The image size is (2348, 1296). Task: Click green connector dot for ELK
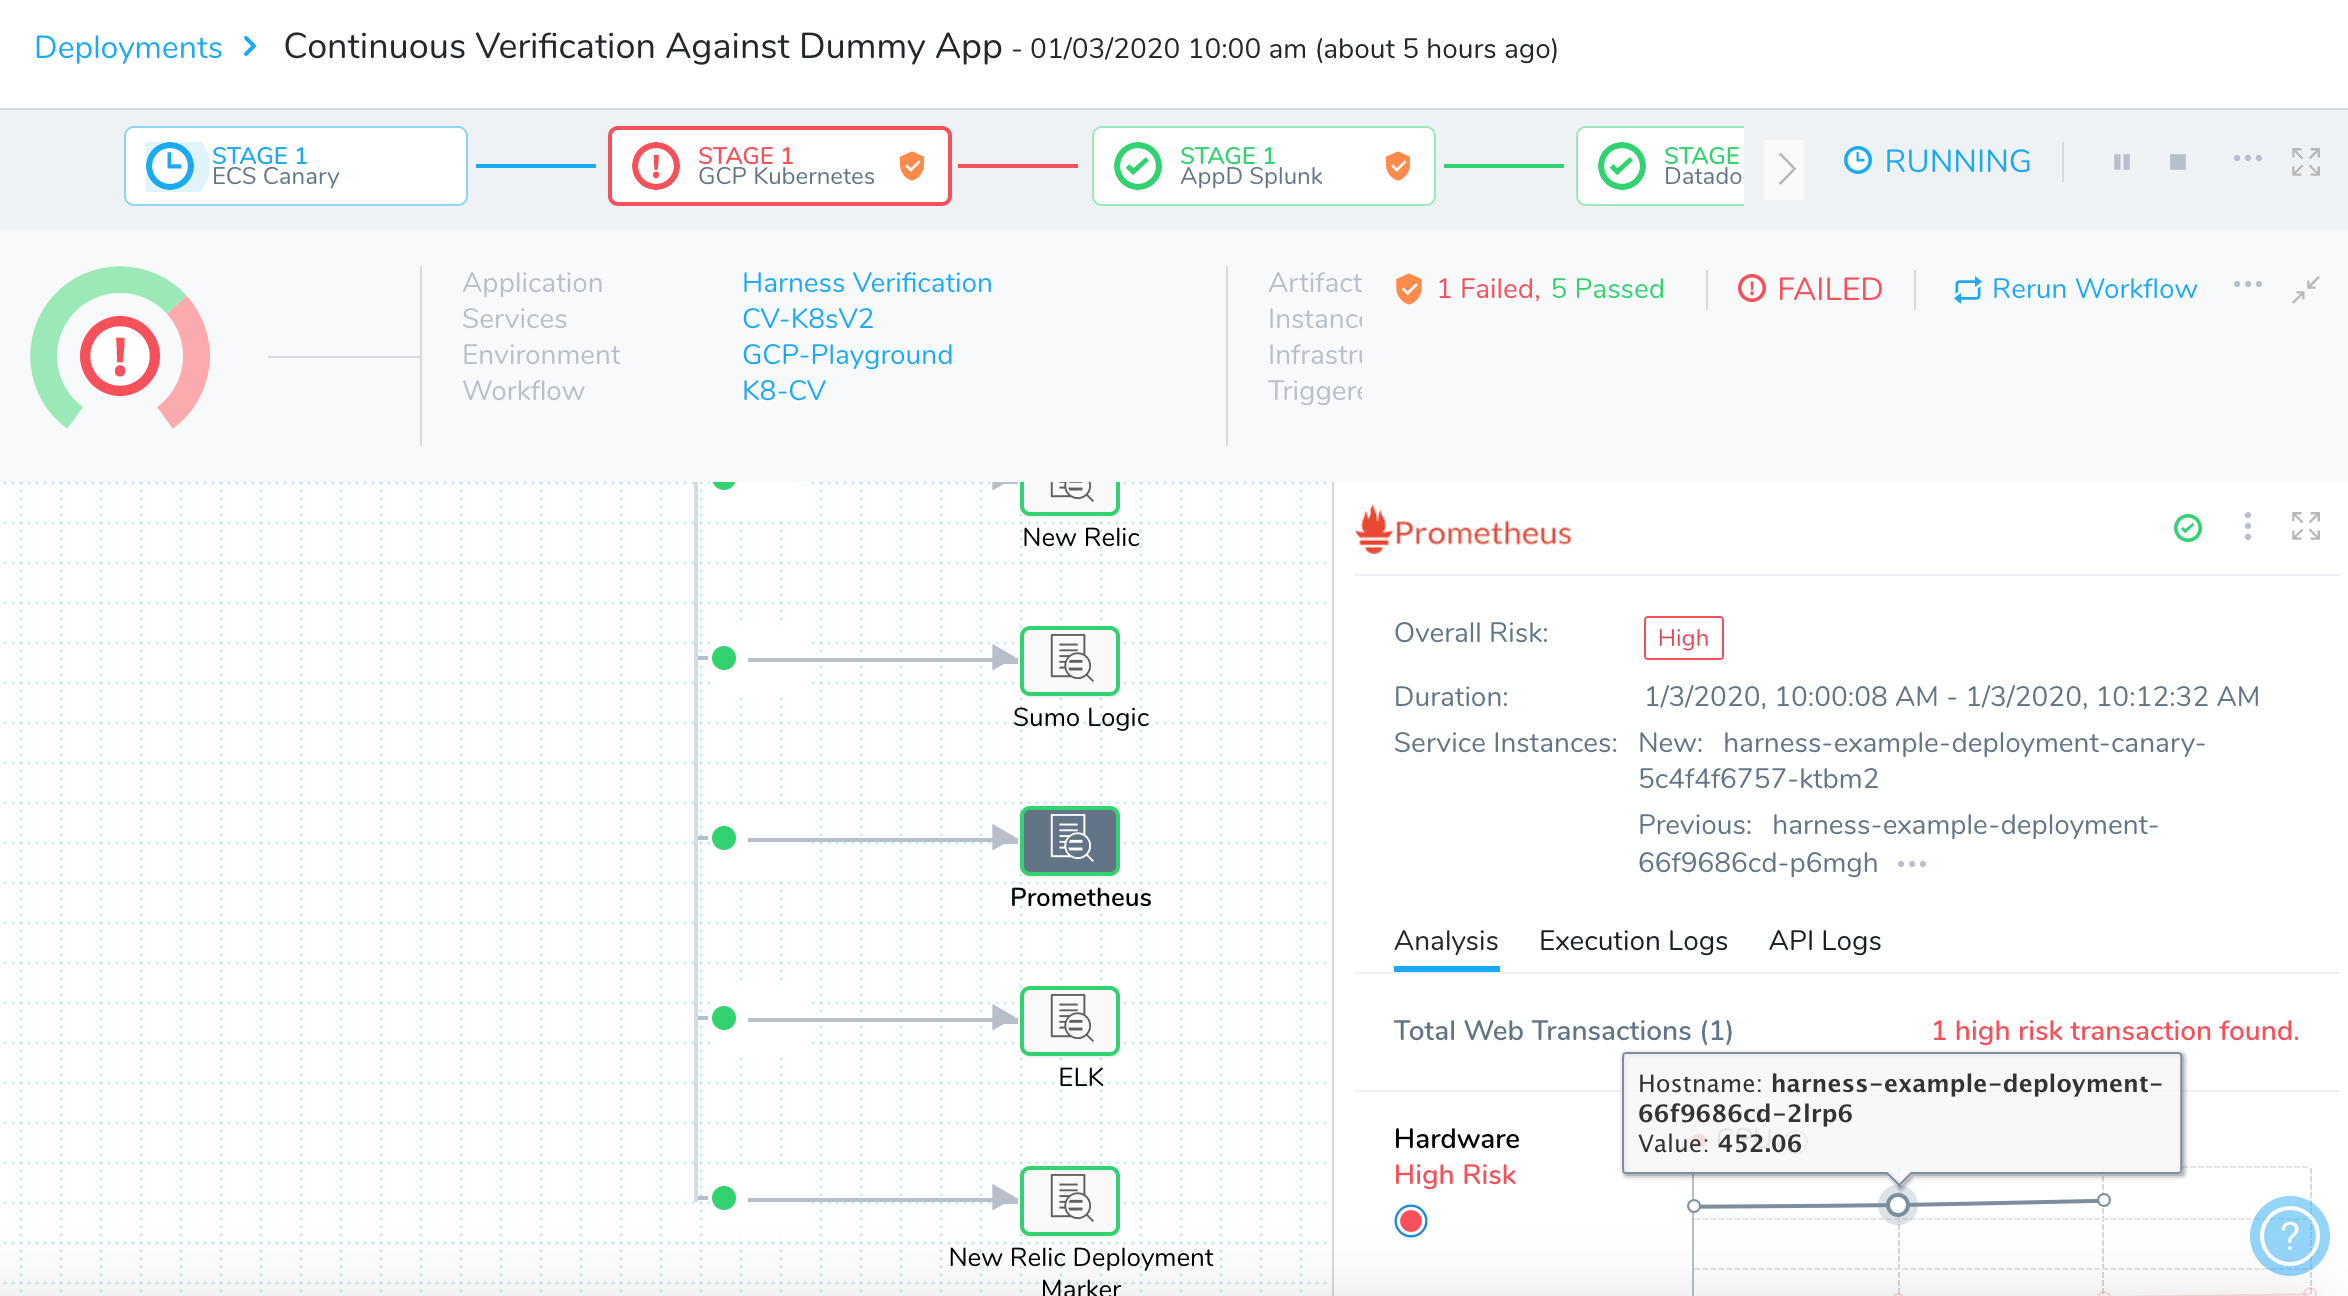click(x=724, y=1018)
